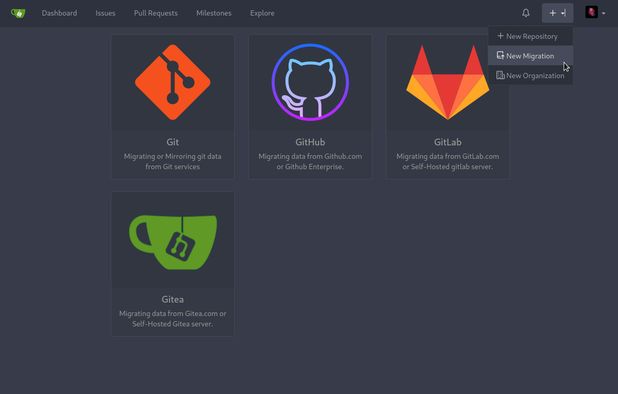Toggle the plus create dropdown
The image size is (618, 394).
coord(557,13)
